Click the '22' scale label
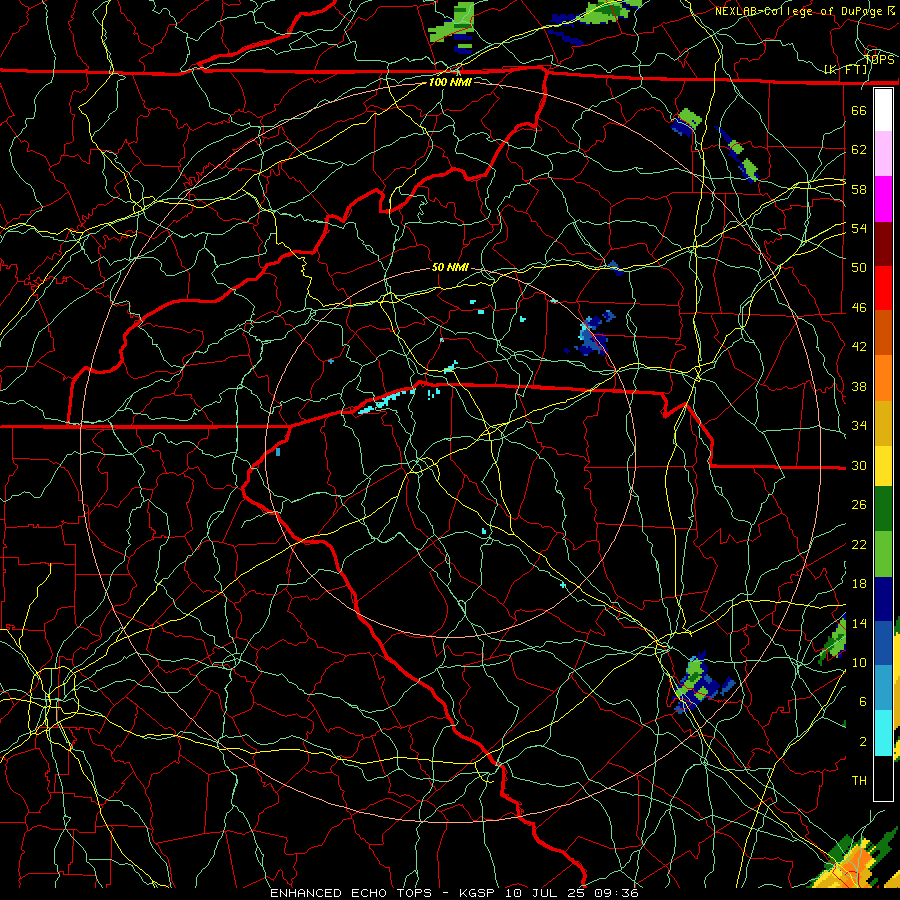Screen dimensions: 900x900 coord(859,544)
